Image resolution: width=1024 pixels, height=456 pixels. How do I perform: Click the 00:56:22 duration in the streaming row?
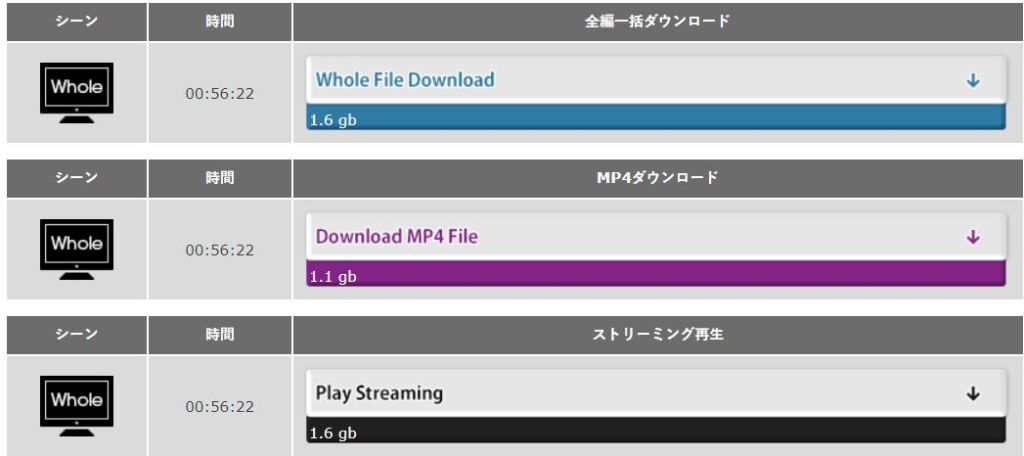220,406
